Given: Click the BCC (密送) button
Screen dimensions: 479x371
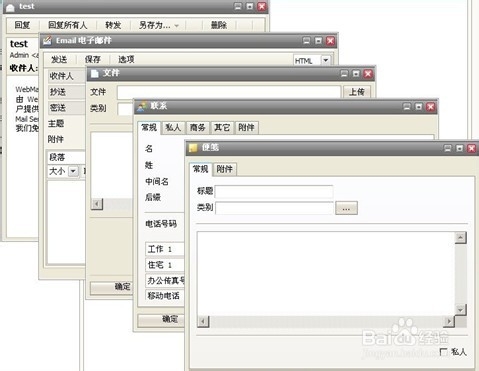Looking at the screenshot, I should (66, 108).
